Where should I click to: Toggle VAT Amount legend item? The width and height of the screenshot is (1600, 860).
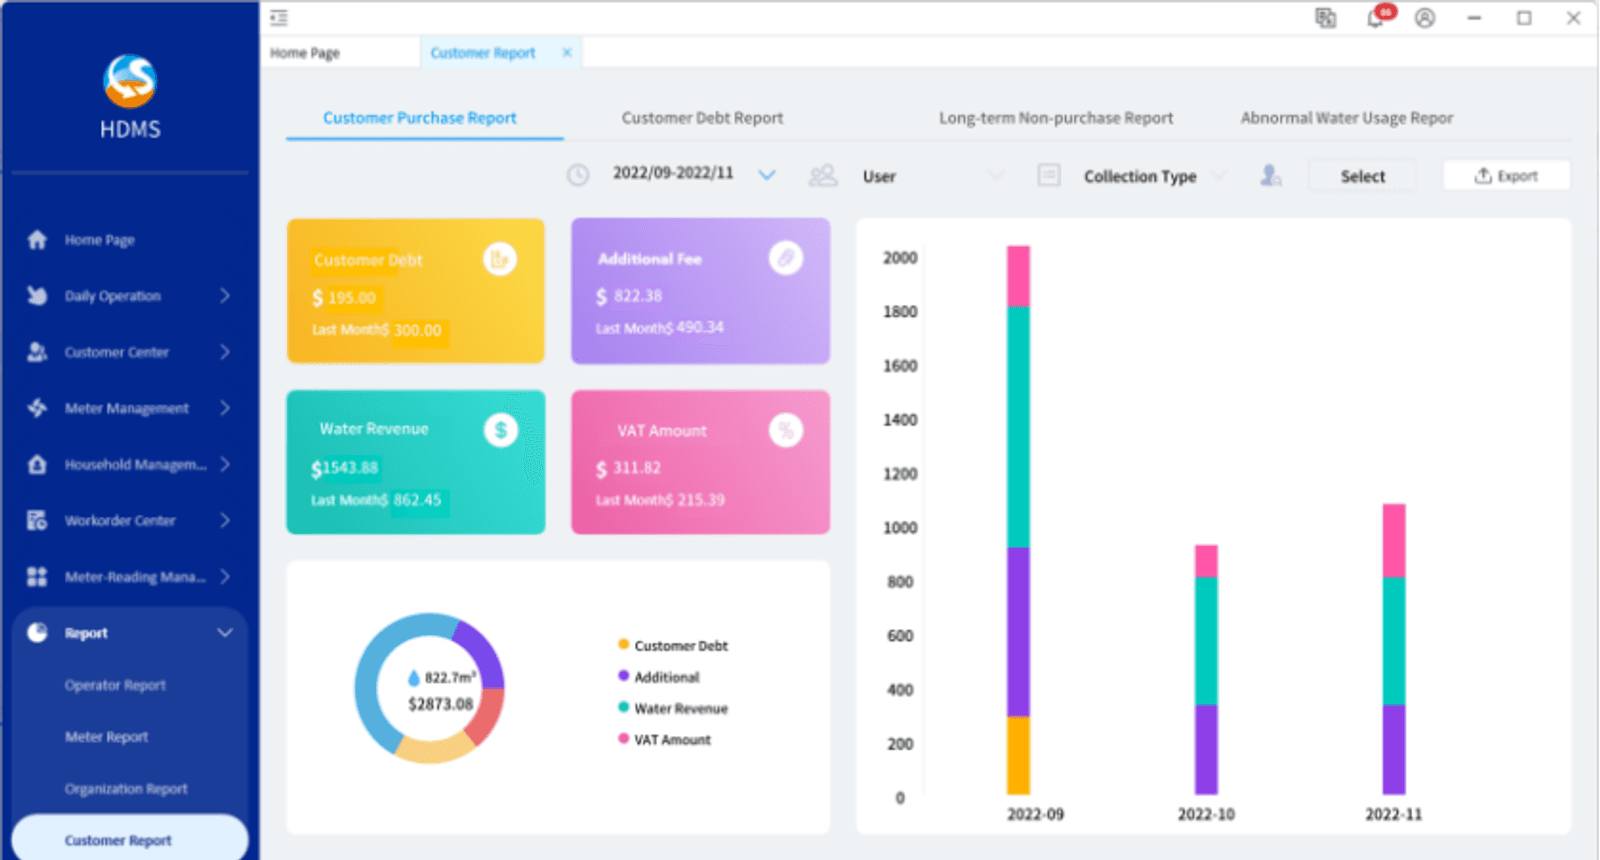click(x=665, y=740)
